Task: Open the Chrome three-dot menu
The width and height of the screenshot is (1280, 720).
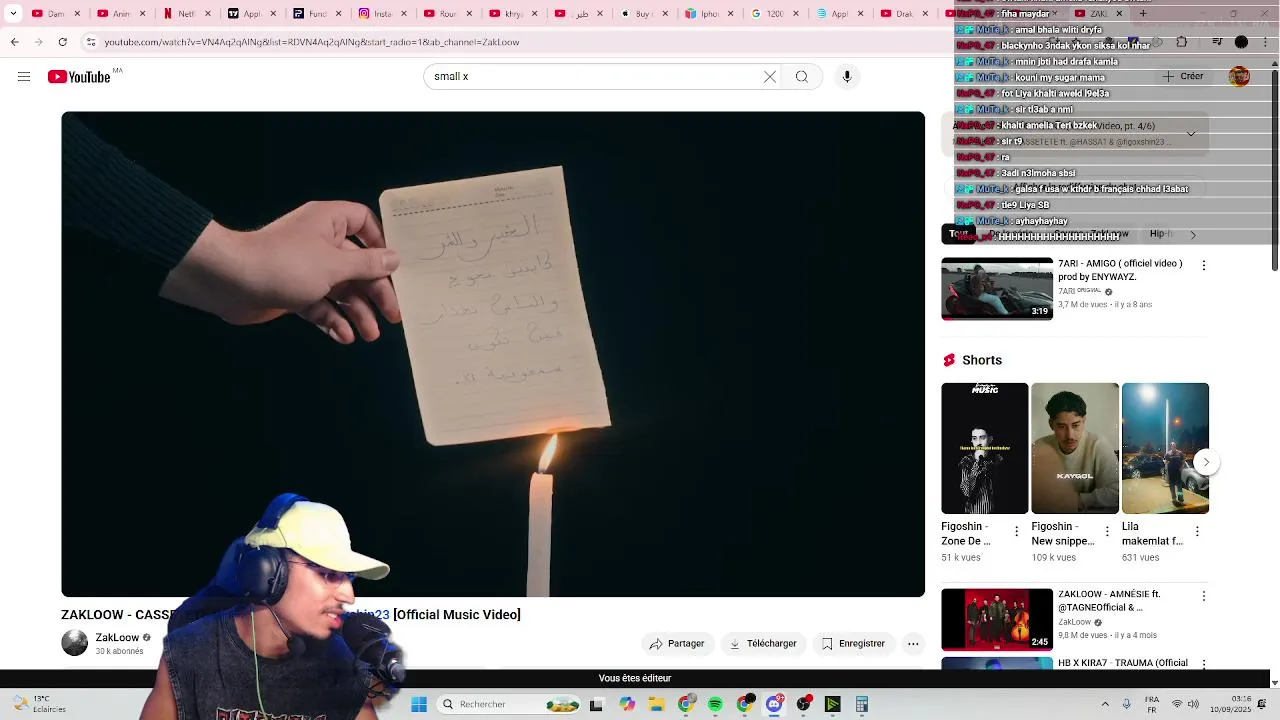Action: click(1266, 42)
